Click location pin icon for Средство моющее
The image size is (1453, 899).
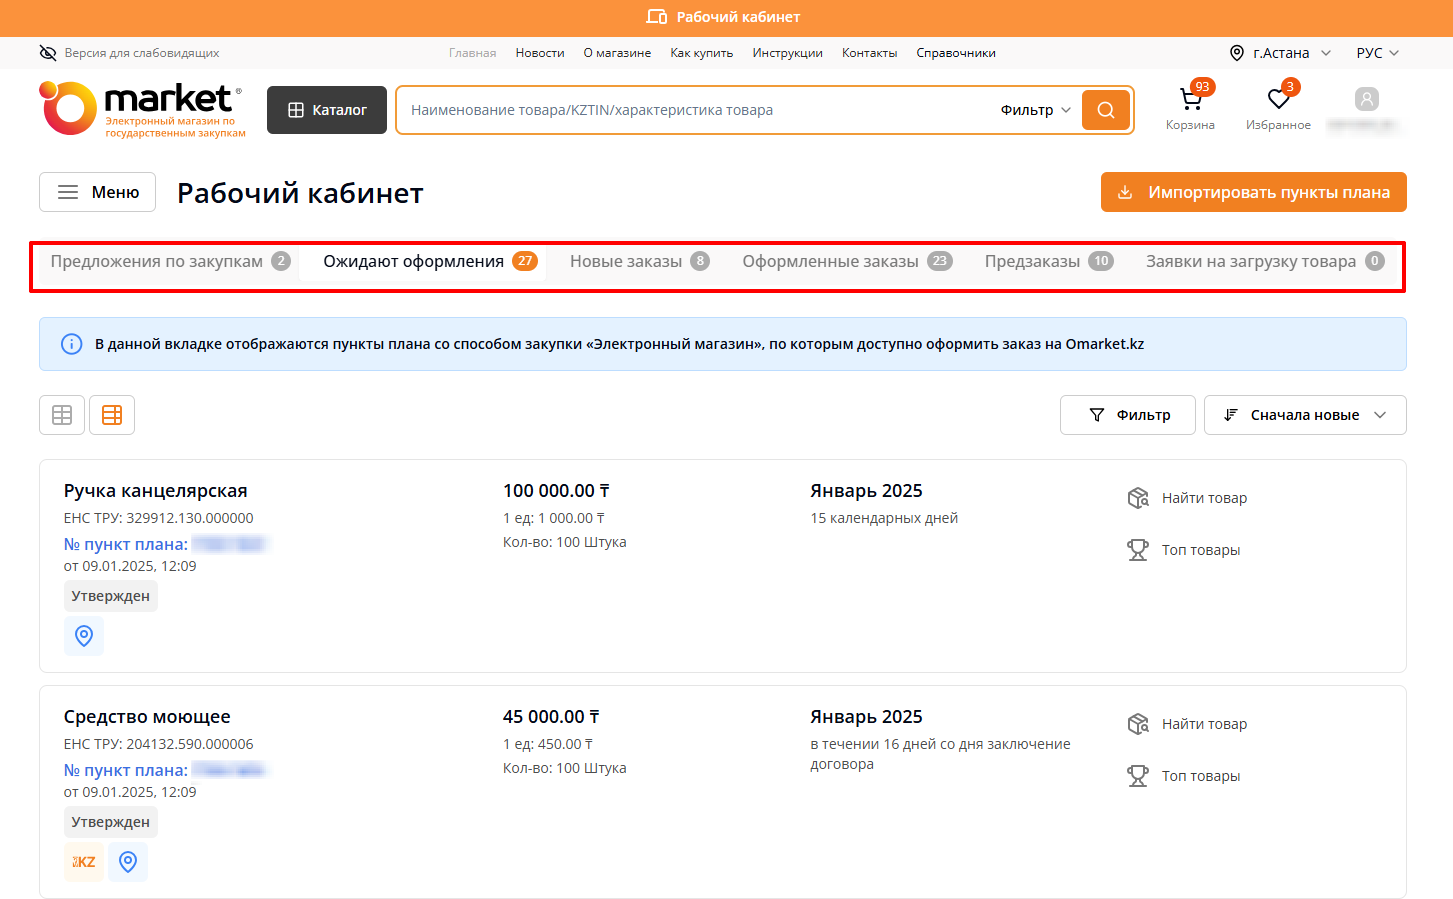(128, 862)
